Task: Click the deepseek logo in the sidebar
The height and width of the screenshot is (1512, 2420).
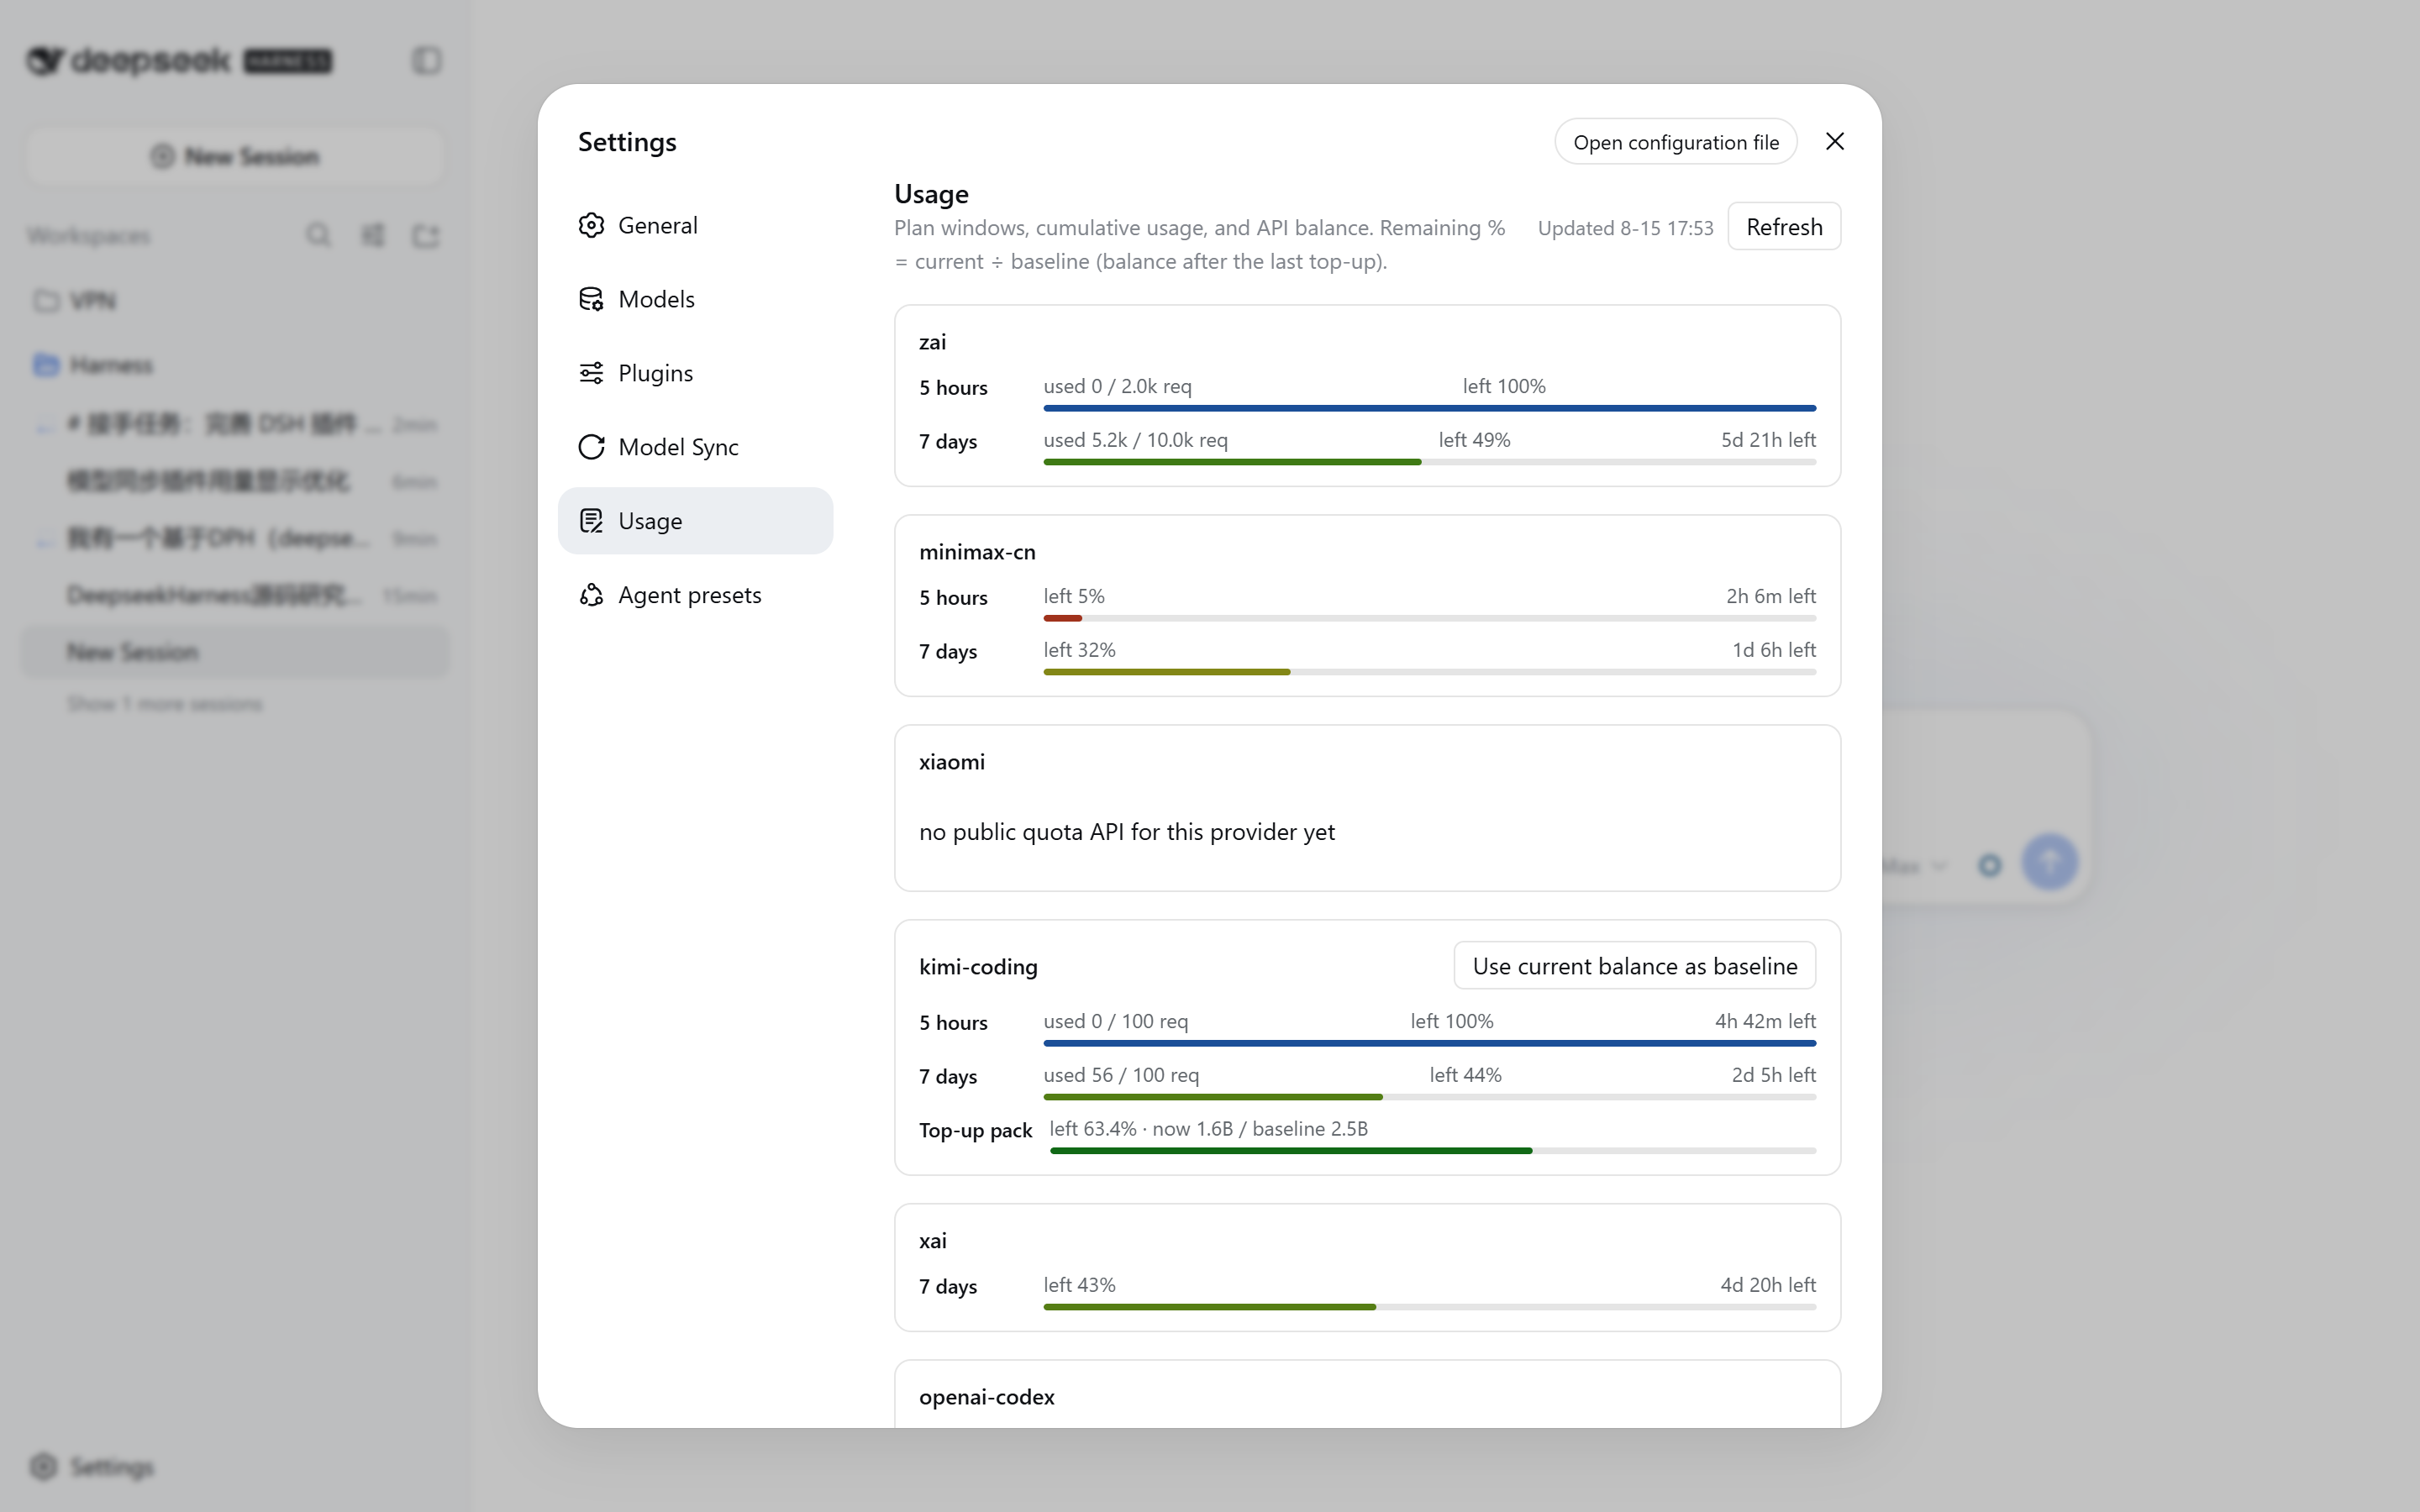Action: (x=180, y=61)
